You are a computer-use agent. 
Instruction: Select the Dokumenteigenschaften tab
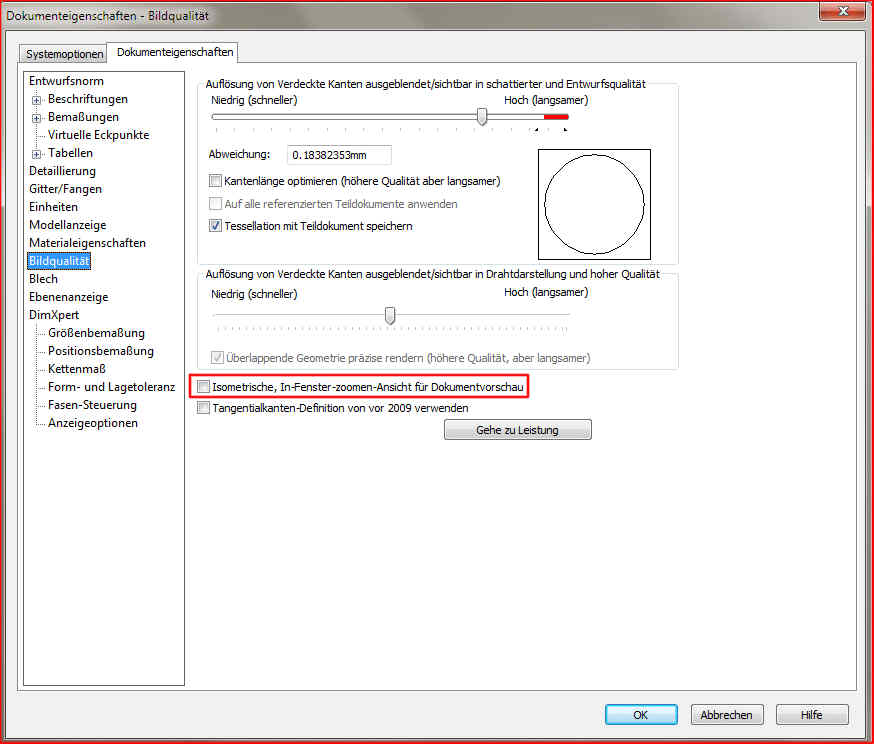point(174,52)
